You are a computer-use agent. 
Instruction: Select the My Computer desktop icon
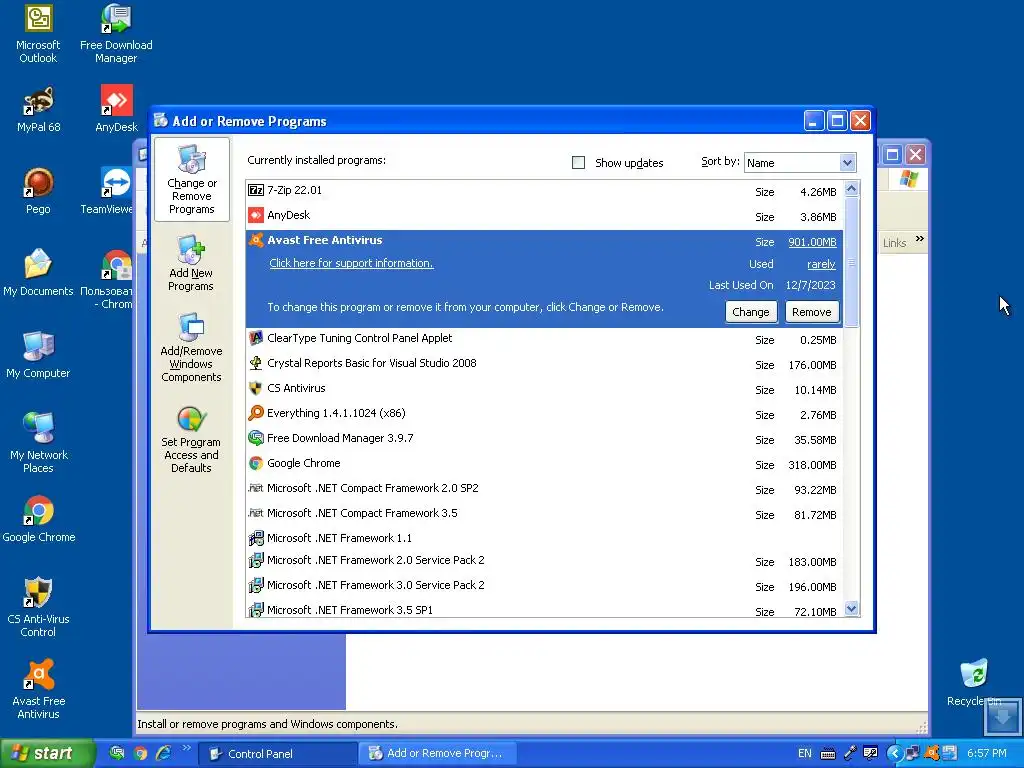(38, 355)
